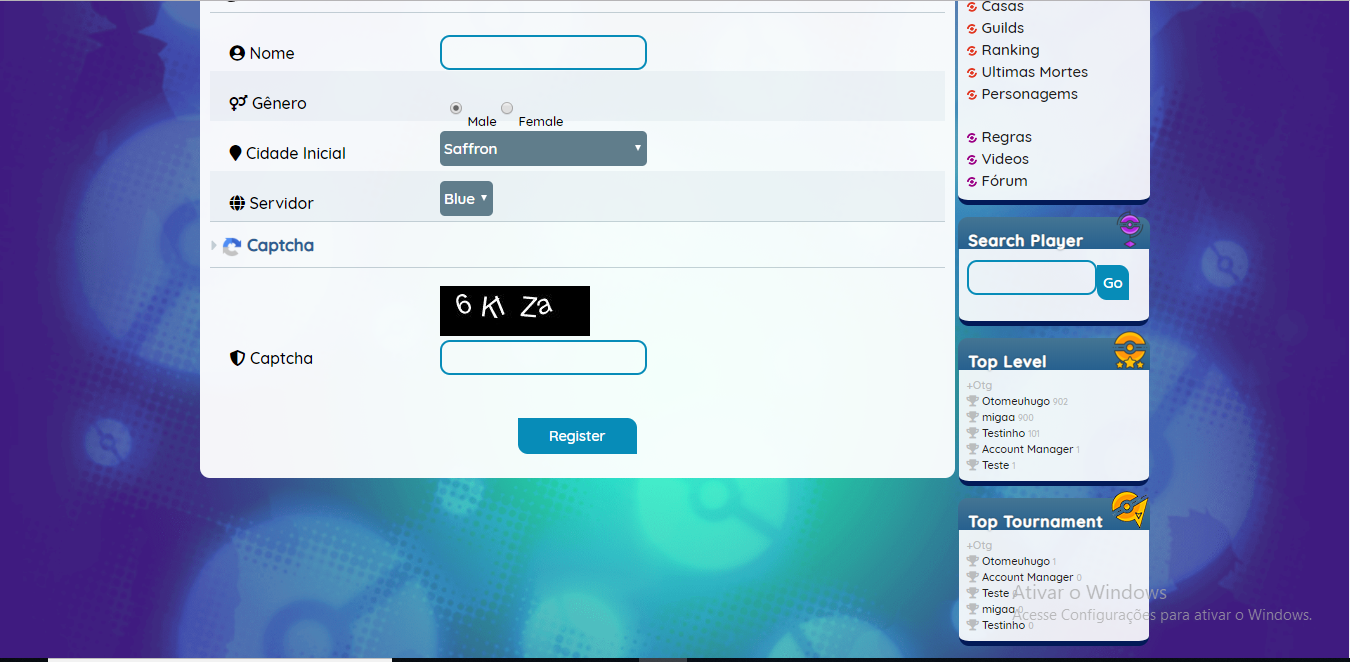Screen dimensions: 1350x662
Task: Click the Nome text input field
Action: click(x=543, y=53)
